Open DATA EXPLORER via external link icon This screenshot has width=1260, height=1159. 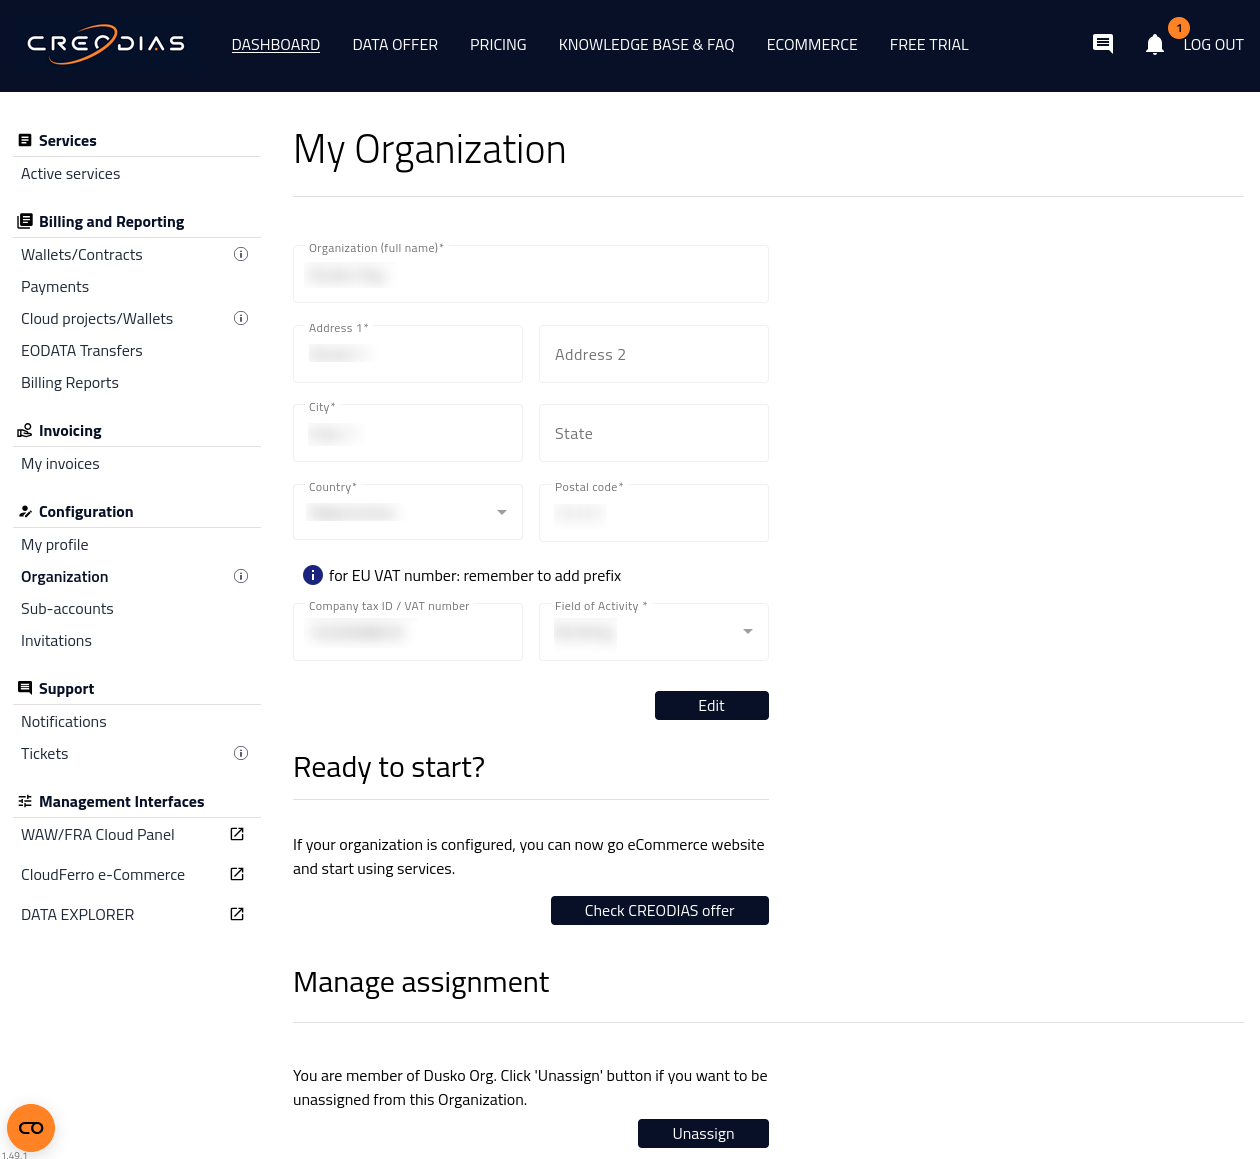[236, 913]
